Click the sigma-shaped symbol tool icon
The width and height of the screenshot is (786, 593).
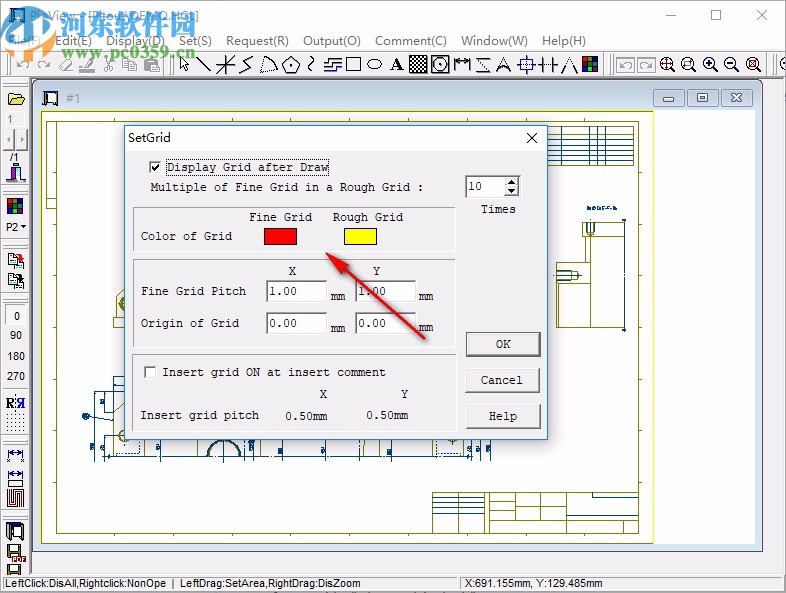tap(483, 64)
